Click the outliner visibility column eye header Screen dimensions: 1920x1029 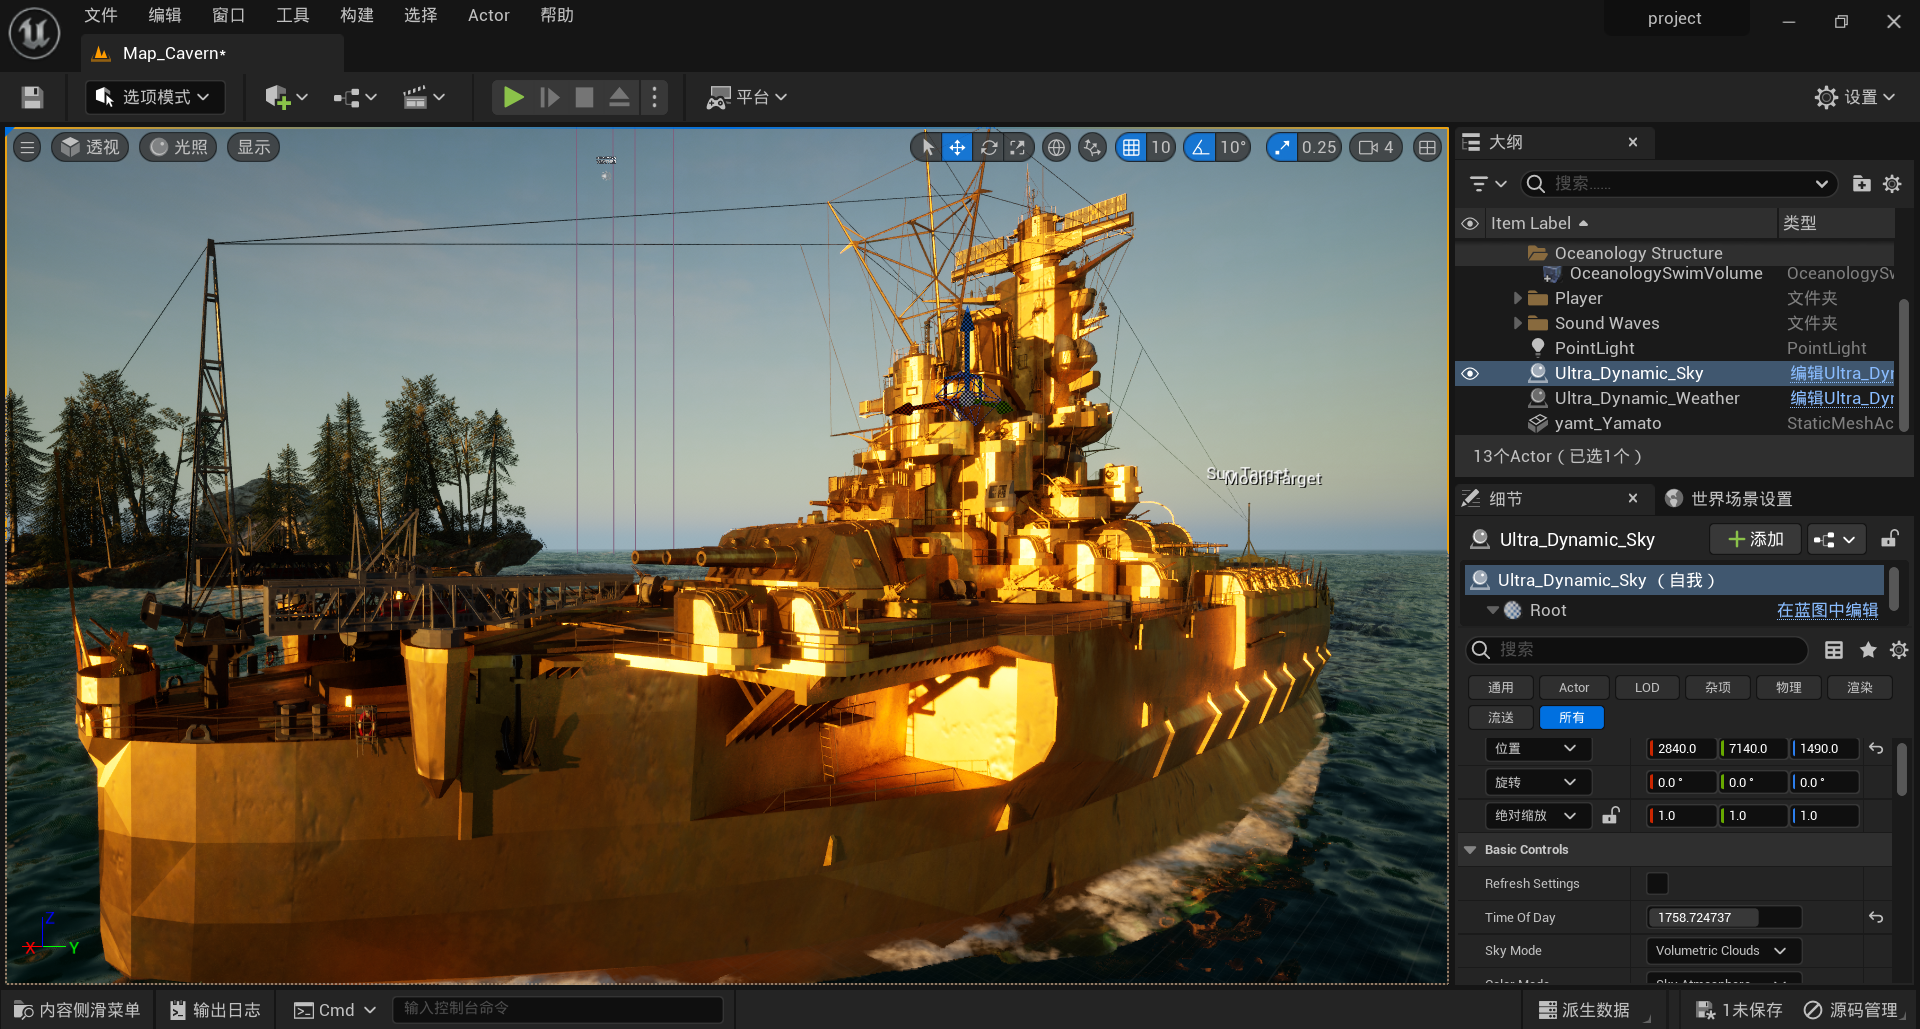[x=1470, y=223]
